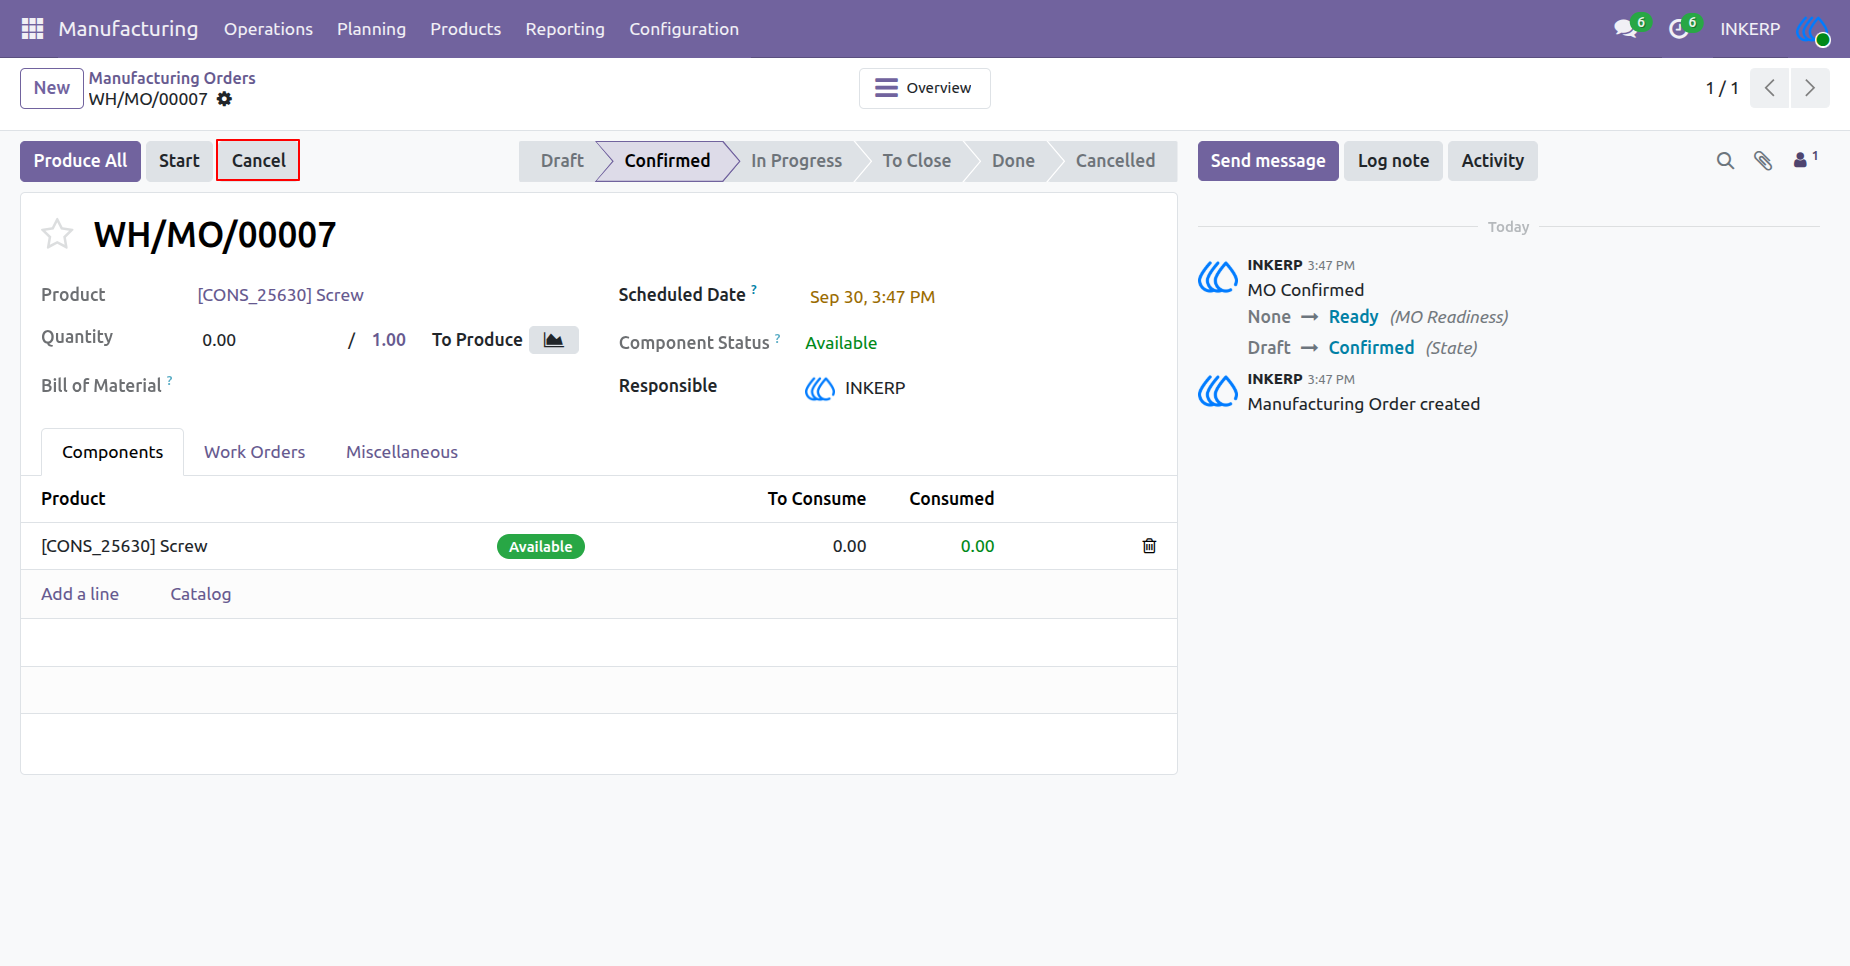Open the [CONS_25630] Screw product link
The height and width of the screenshot is (966, 1850).
(280, 295)
